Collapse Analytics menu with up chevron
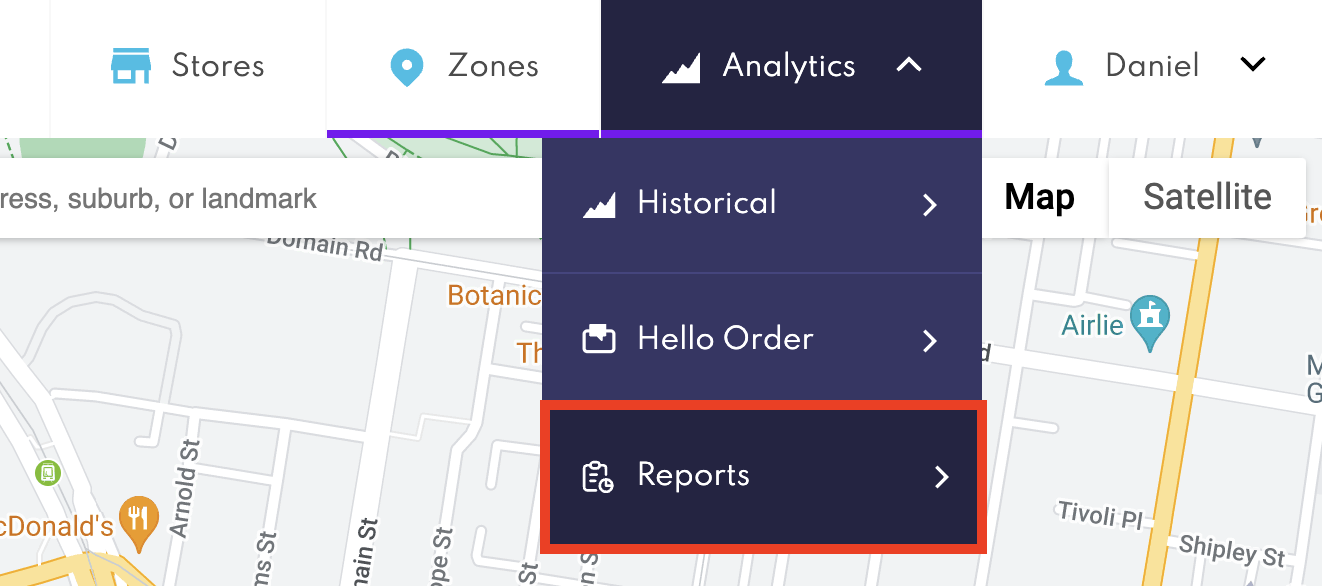The image size is (1322, 586). [908, 66]
